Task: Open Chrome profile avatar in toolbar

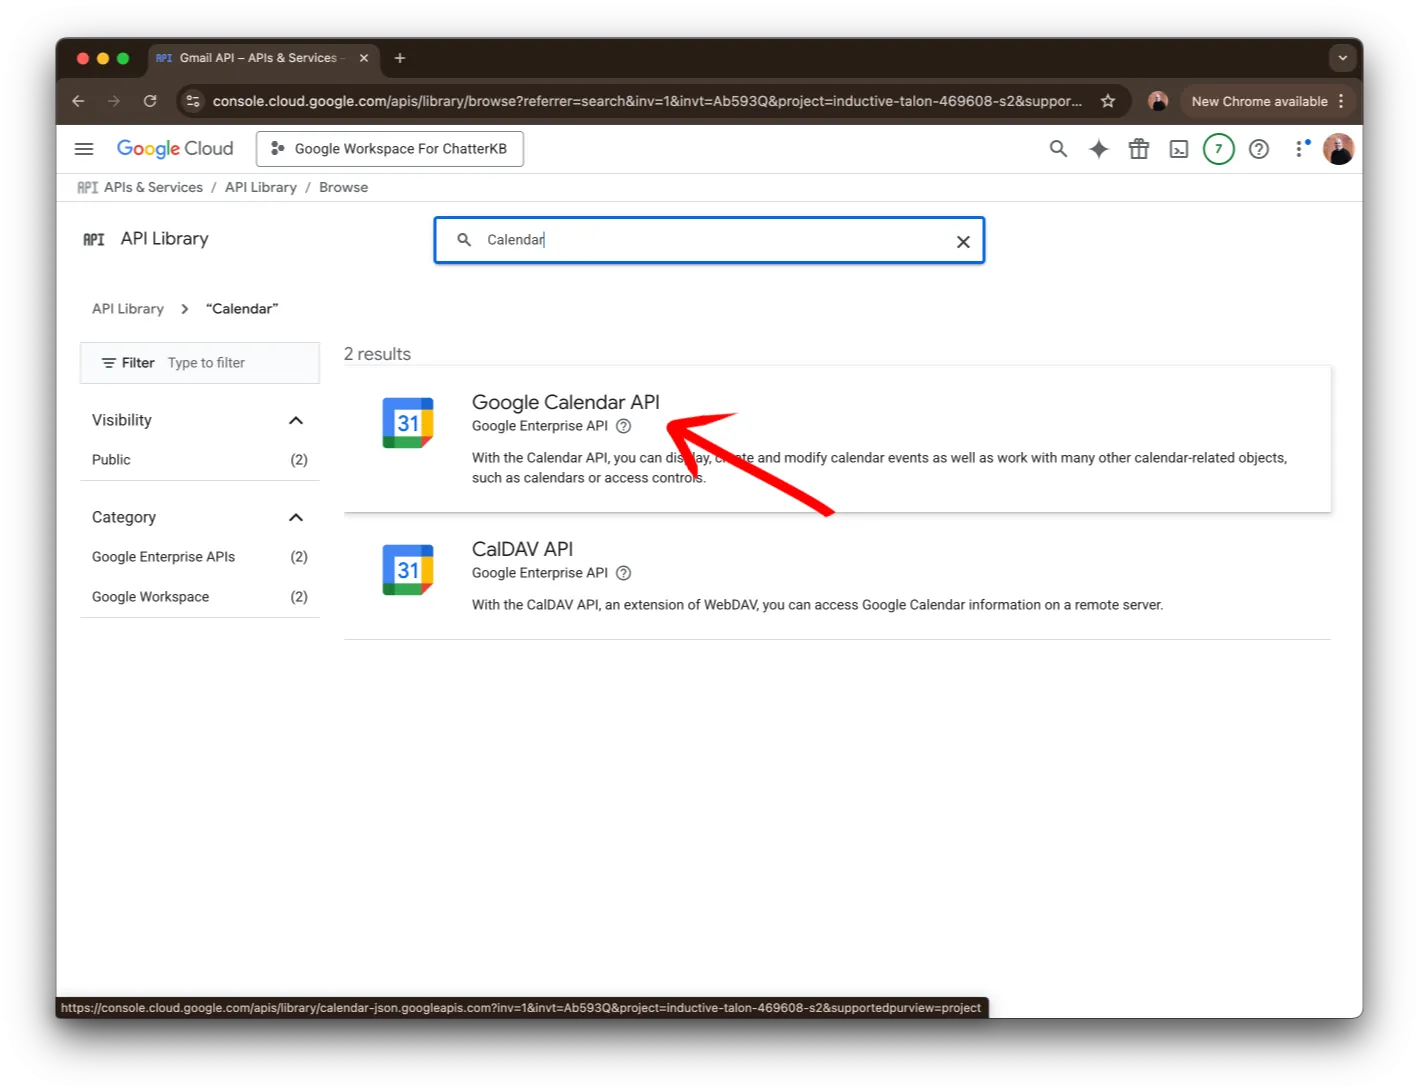Action: [1158, 101]
